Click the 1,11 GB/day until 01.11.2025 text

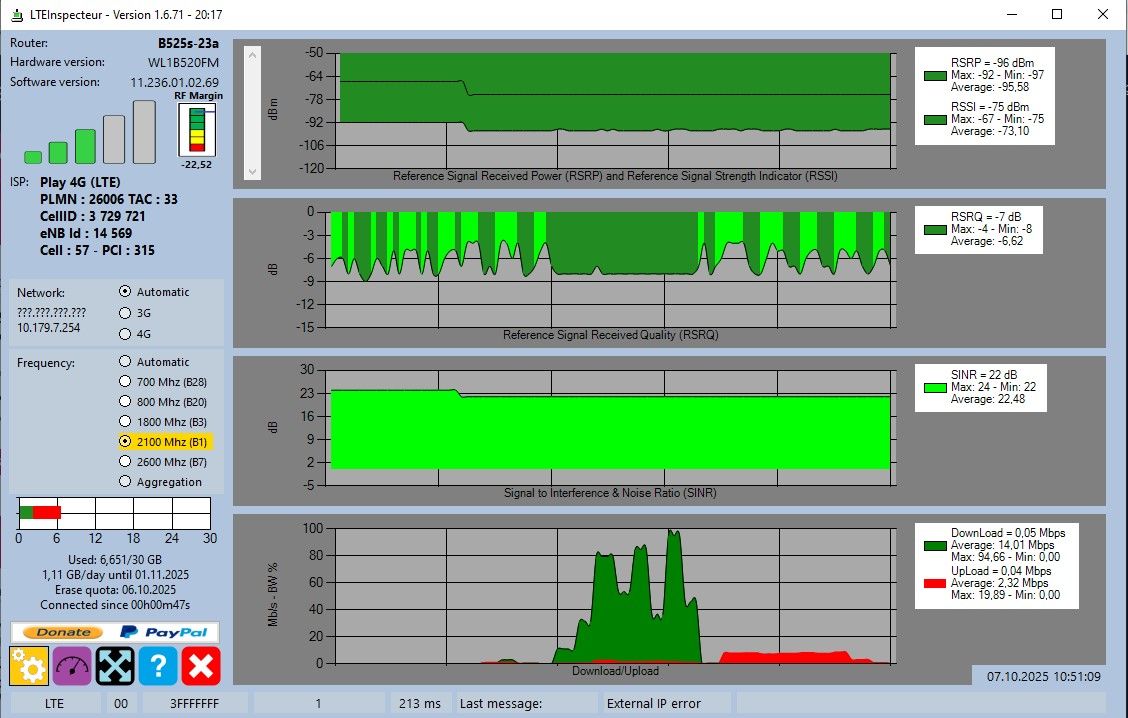tap(115, 575)
